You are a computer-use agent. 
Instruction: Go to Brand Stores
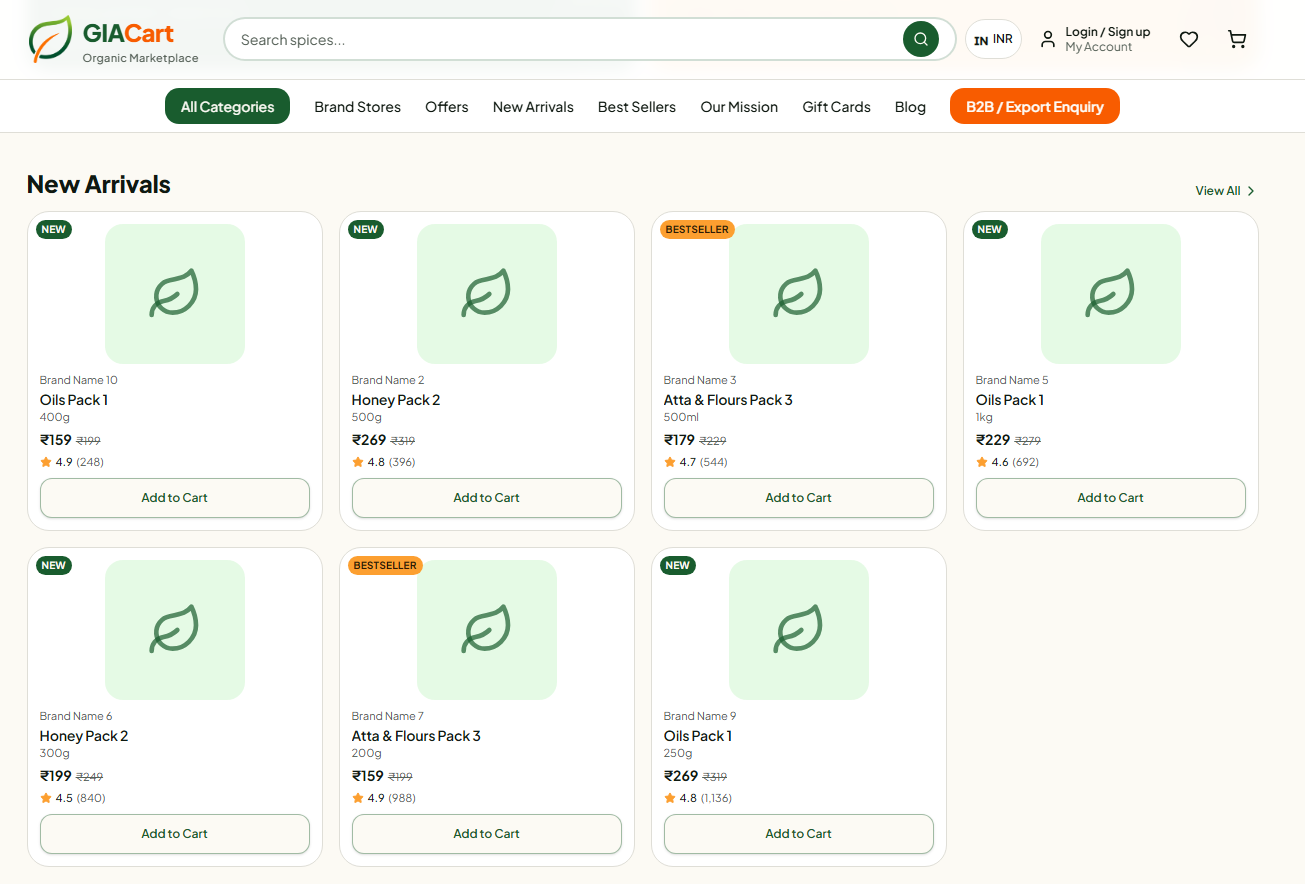tap(357, 107)
